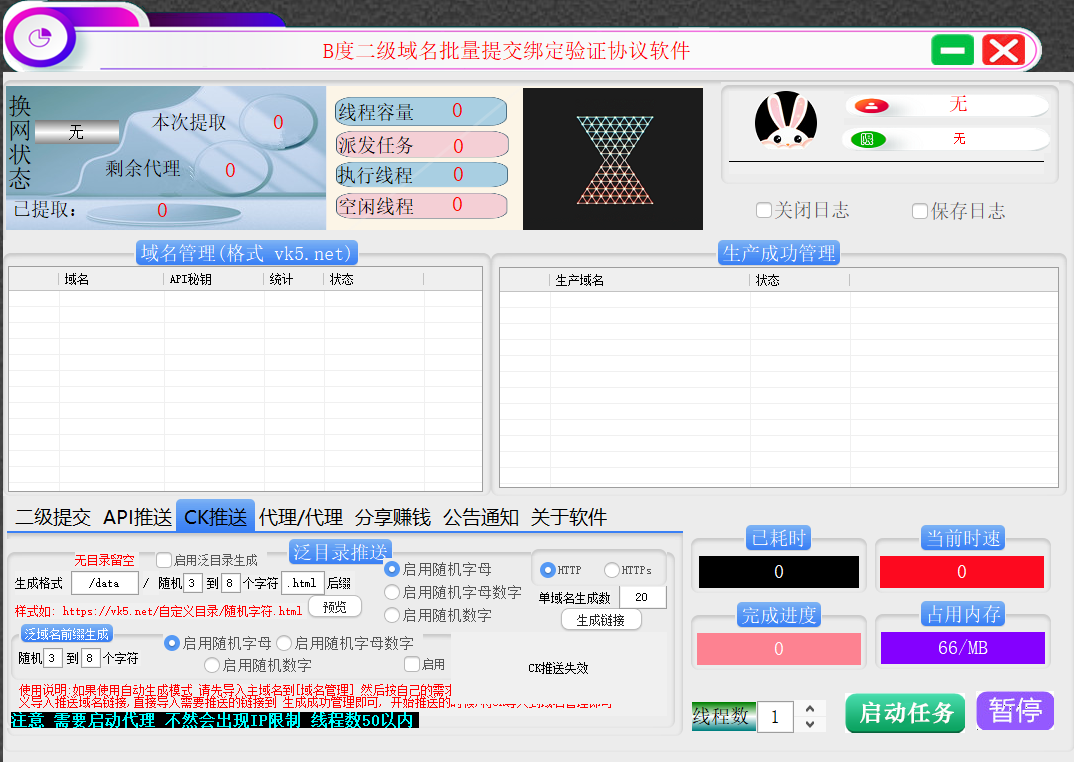Click the 生成链接 button
The height and width of the screenshot is (762, 1074).
[600, 620]
